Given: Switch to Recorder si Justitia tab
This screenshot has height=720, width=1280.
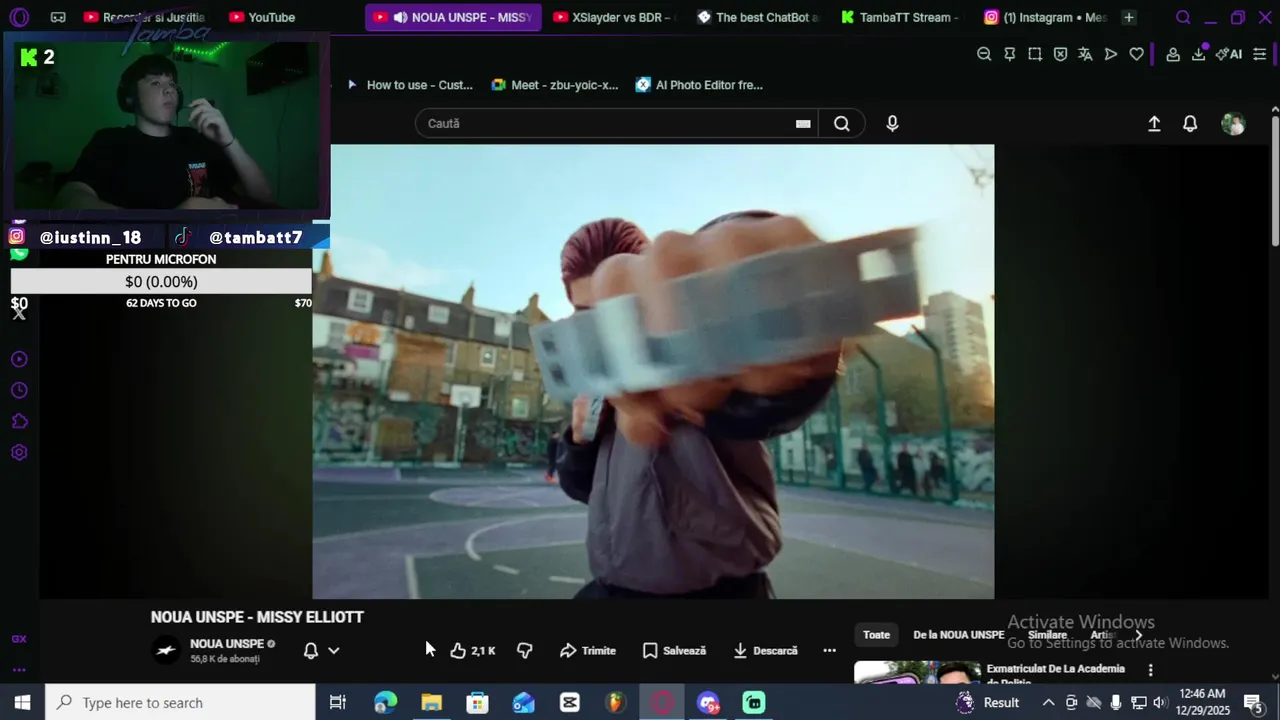Looking at the screenshot, I should [143, 17].
